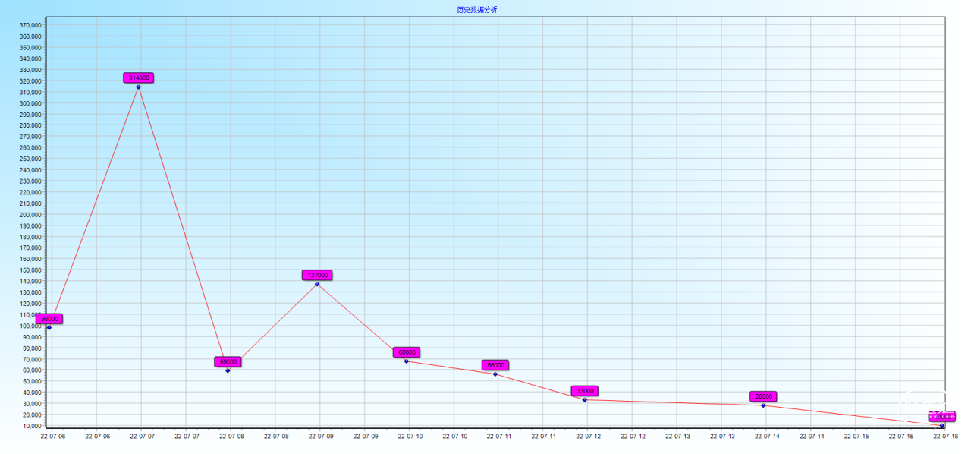Click the 28000 data label
972x454 pixels.
763,397
